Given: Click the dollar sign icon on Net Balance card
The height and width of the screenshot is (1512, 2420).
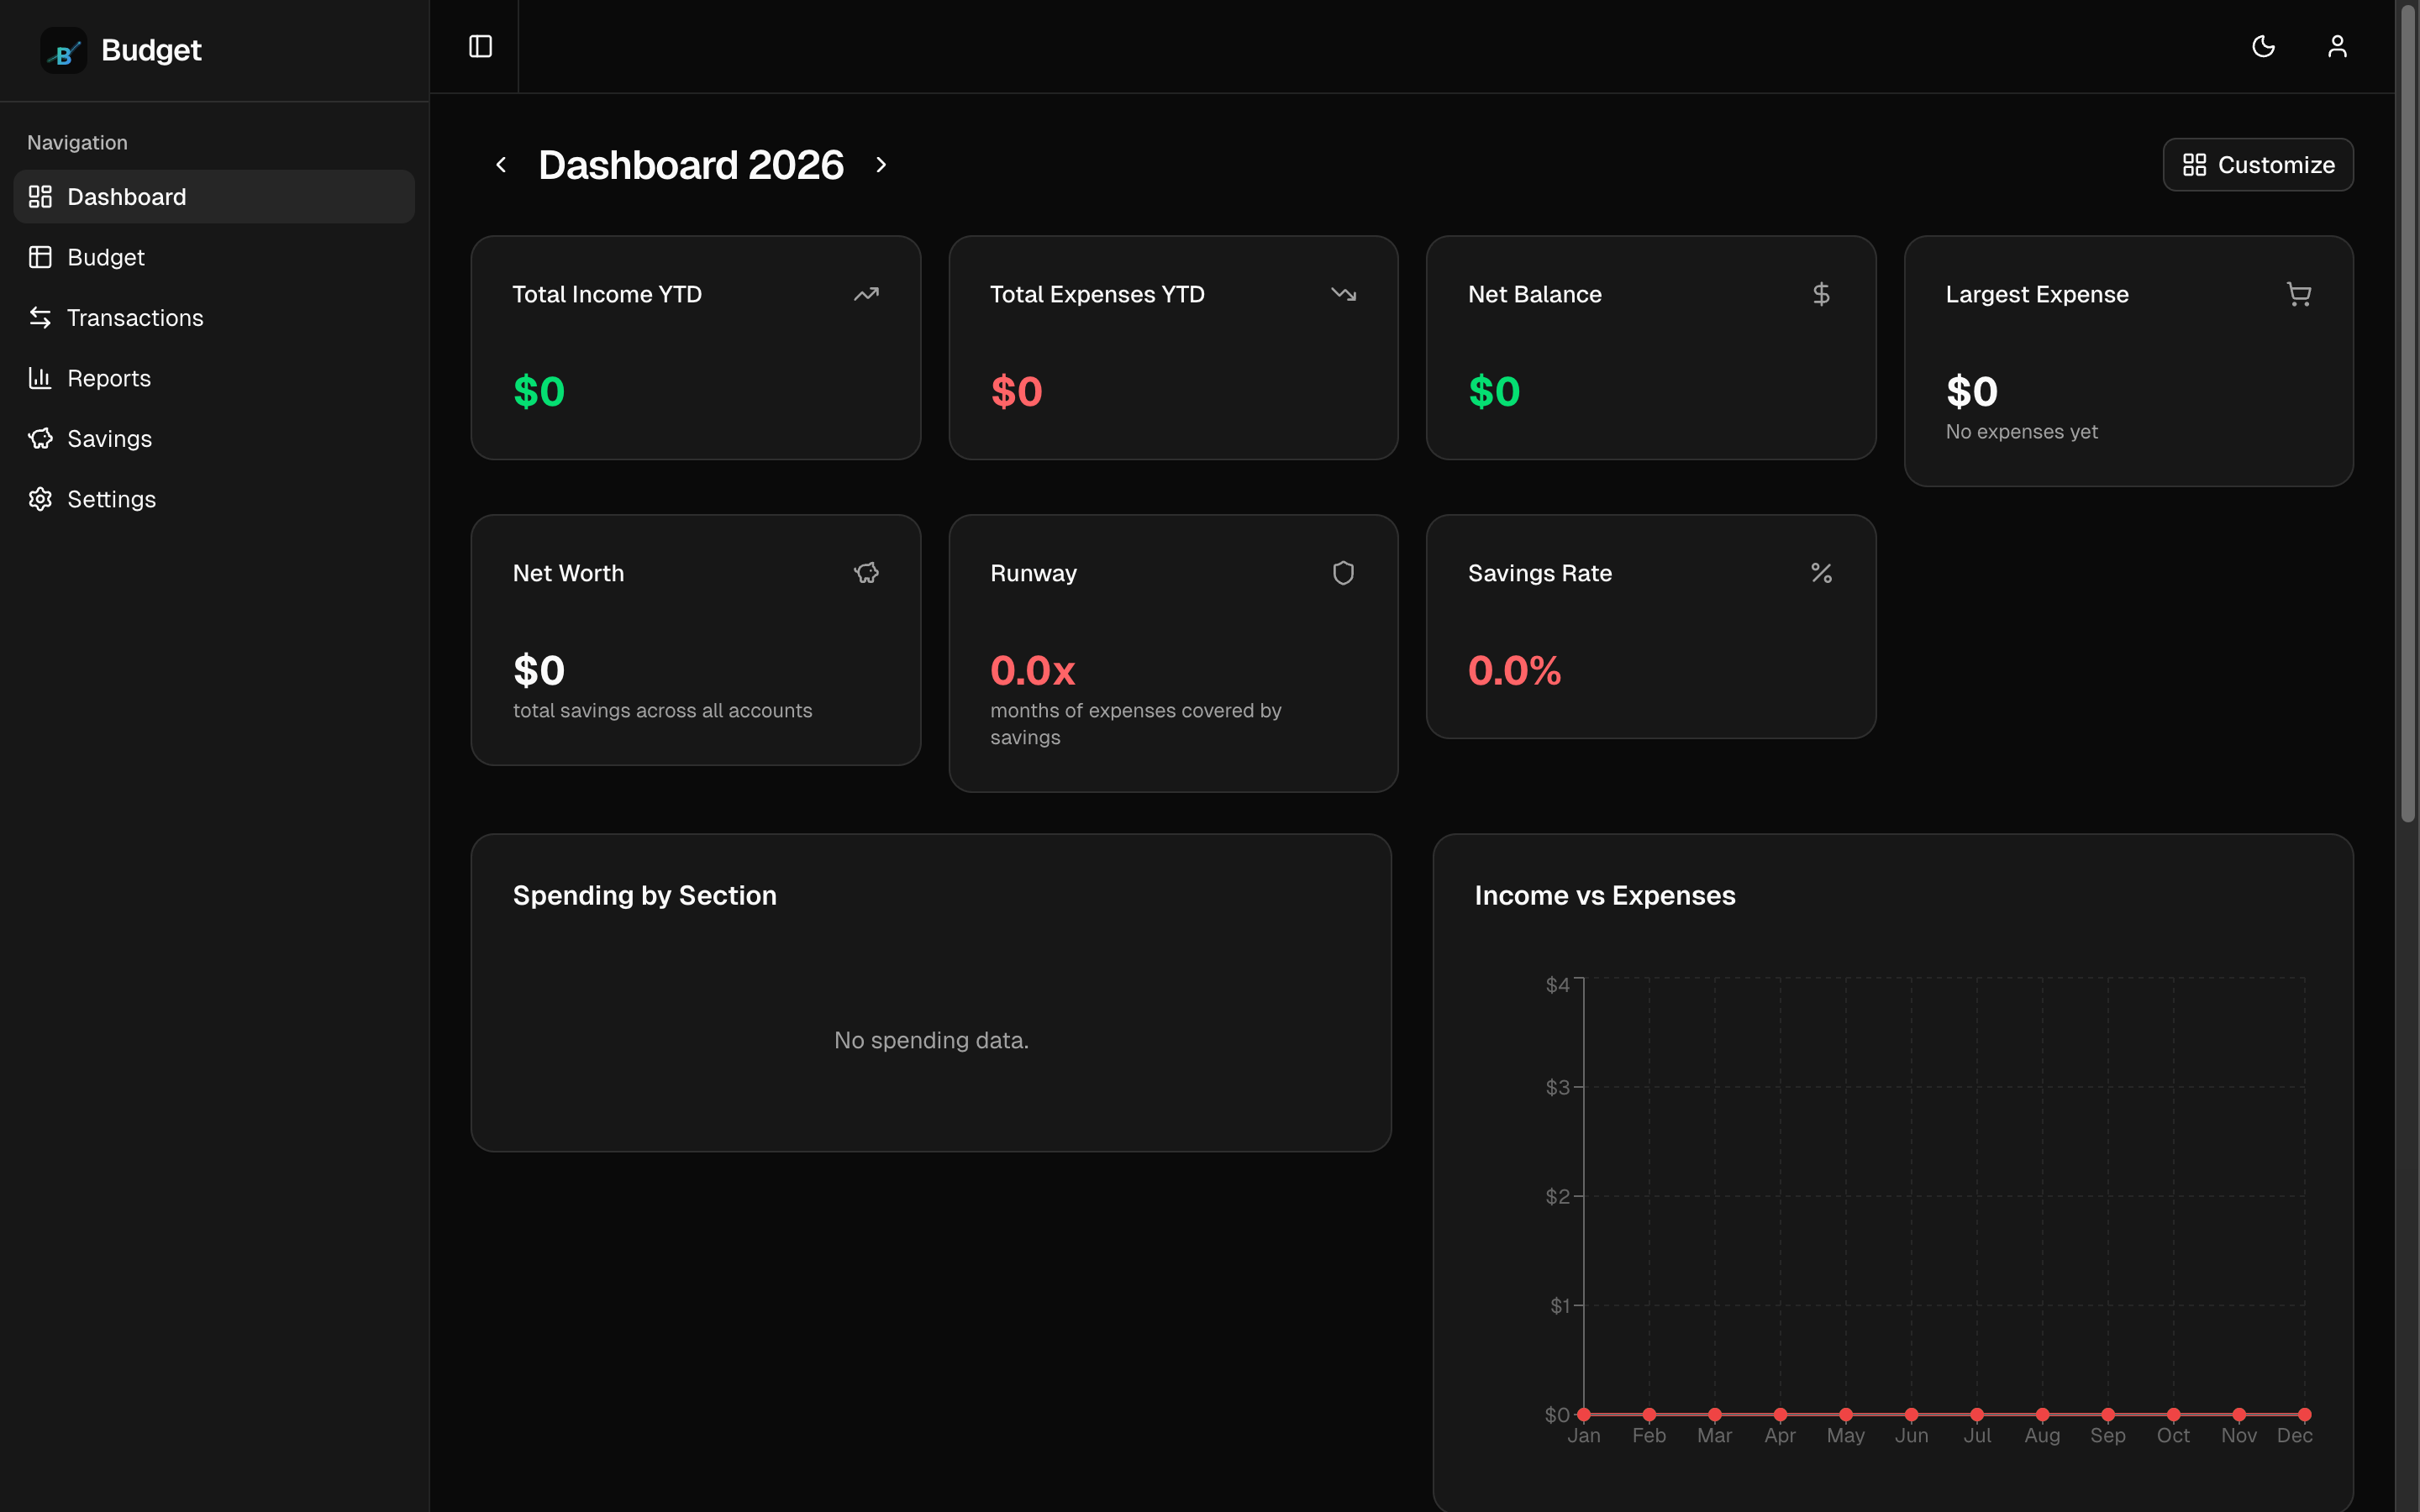Looking at the screenshot, I should (1821, 293).
